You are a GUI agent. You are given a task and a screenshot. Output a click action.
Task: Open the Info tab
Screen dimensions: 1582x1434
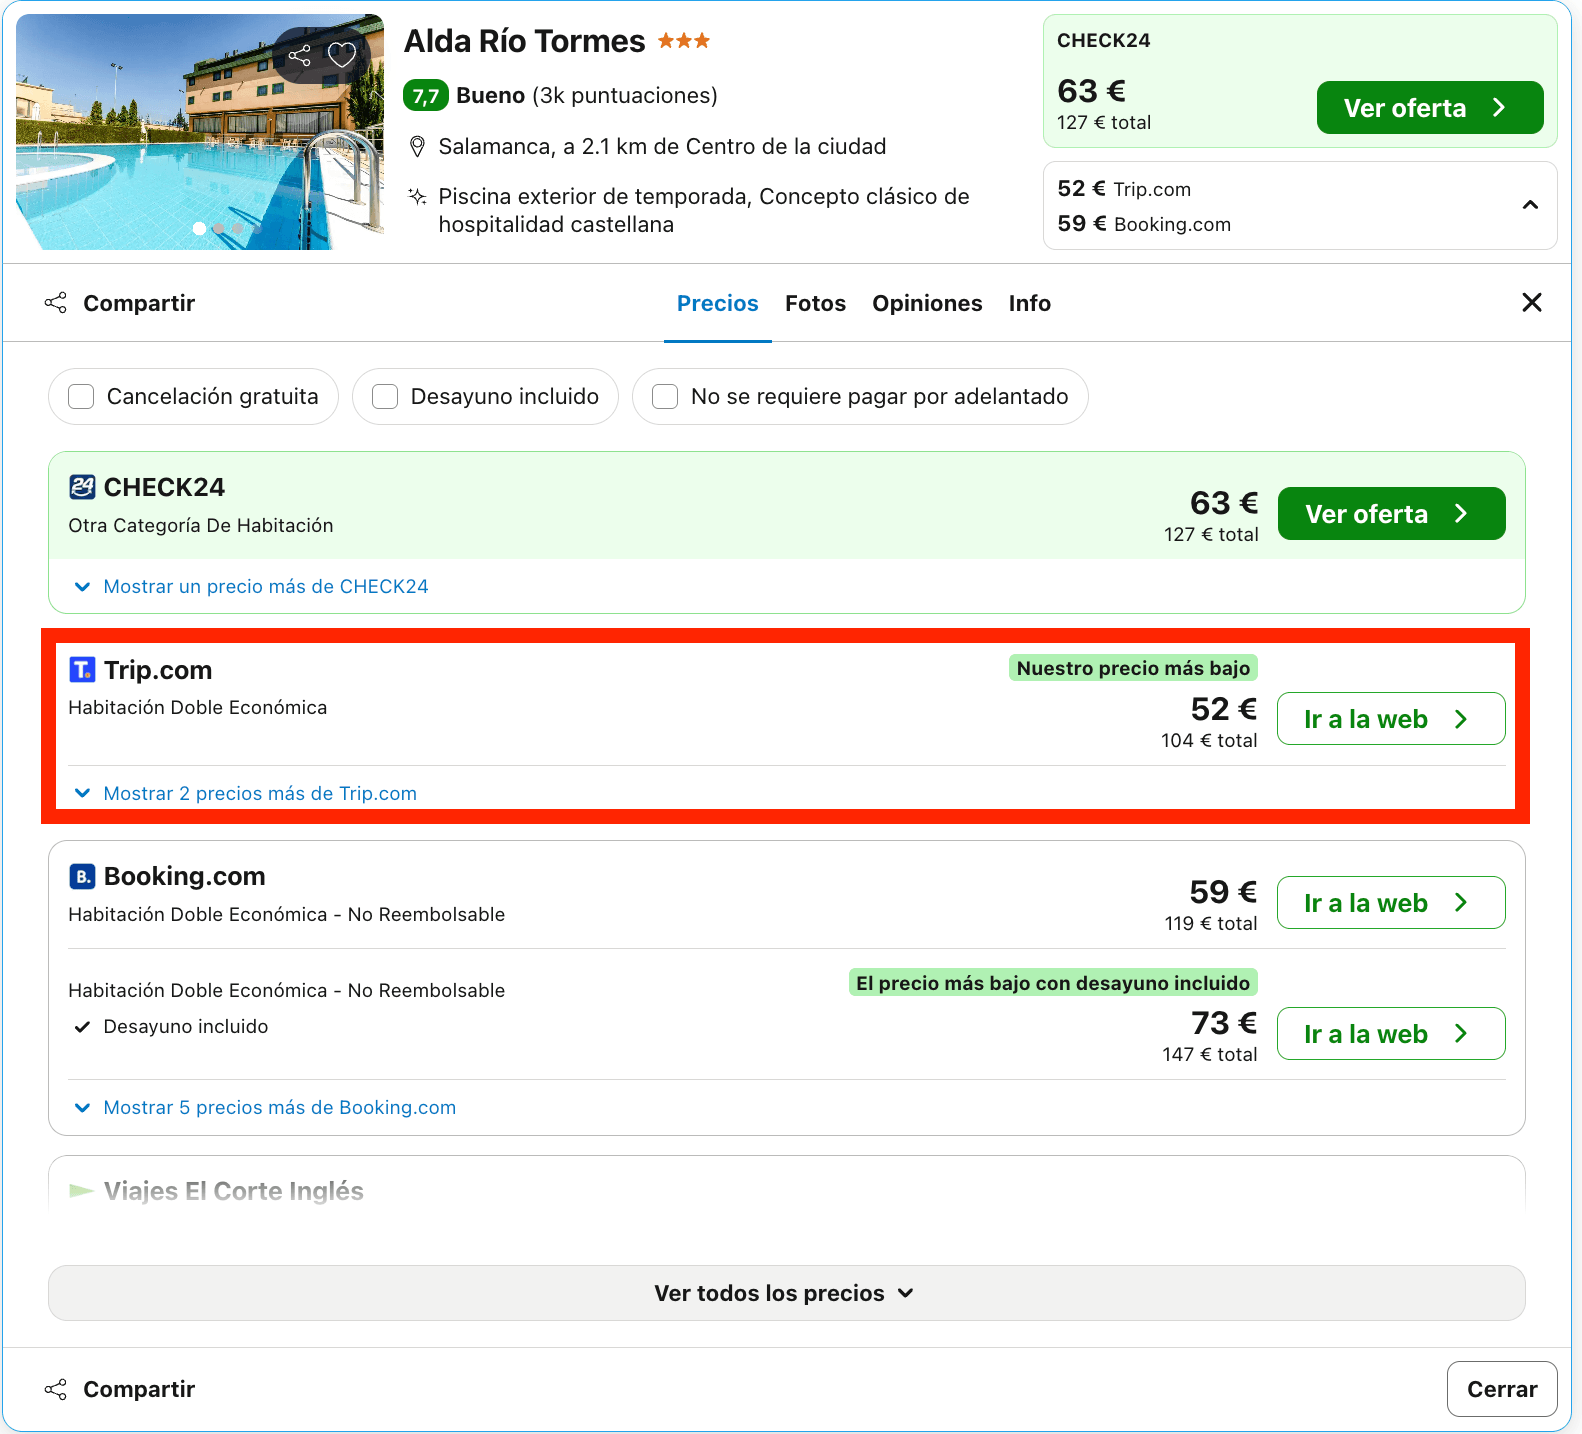tap(1029, 303)
